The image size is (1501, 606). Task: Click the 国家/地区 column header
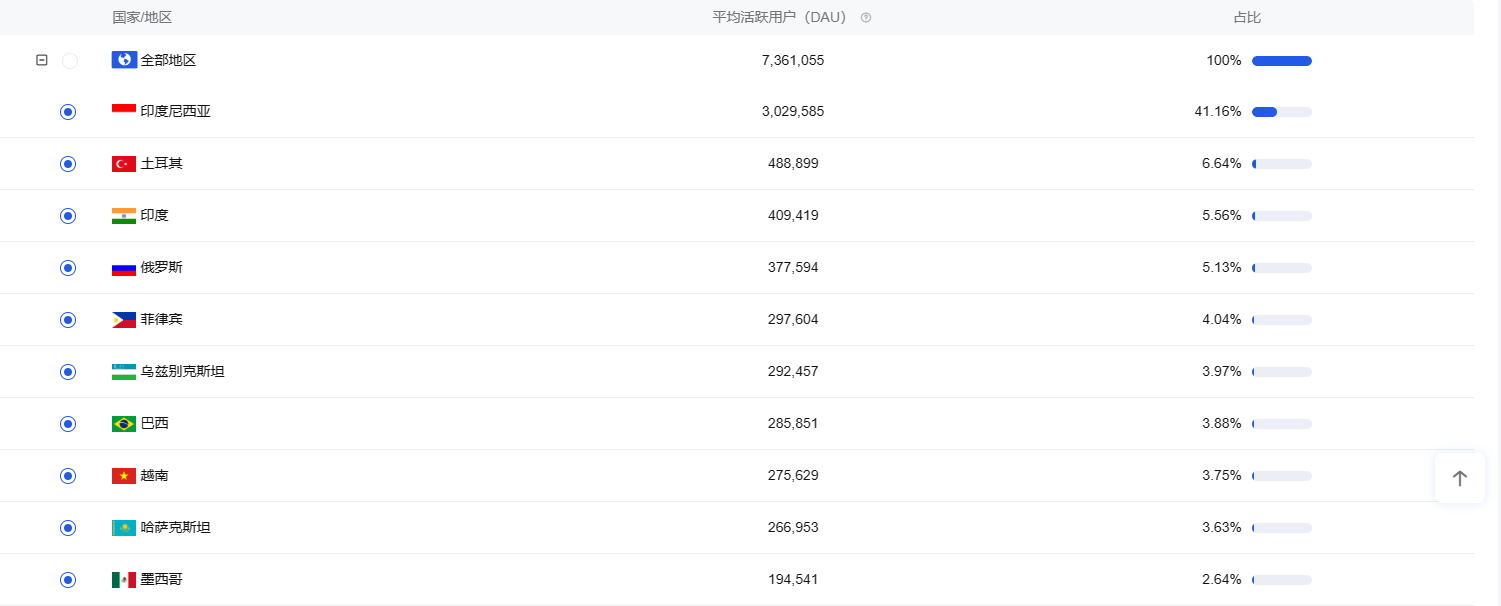click(142, 18)
